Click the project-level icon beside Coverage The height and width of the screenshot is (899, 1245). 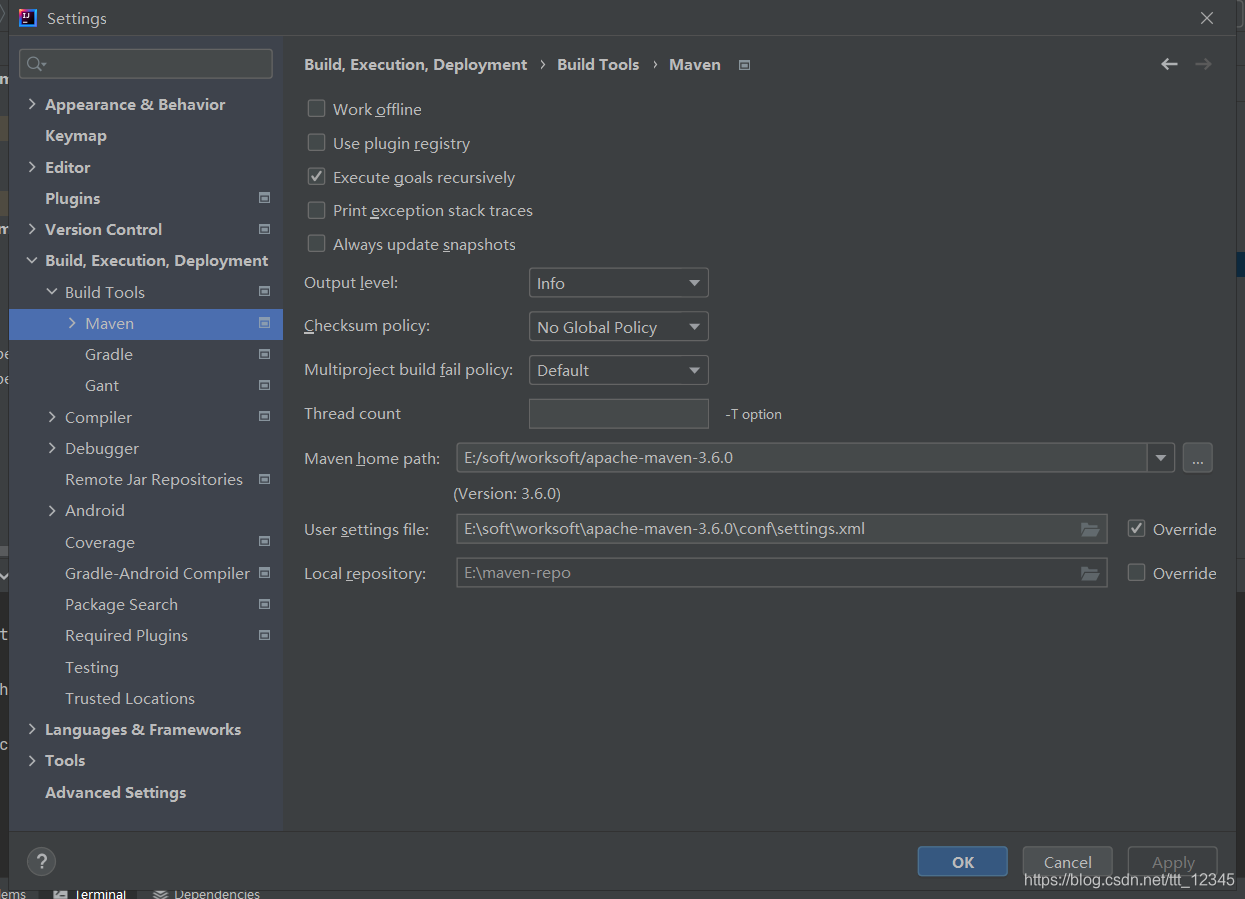point(264,542)
